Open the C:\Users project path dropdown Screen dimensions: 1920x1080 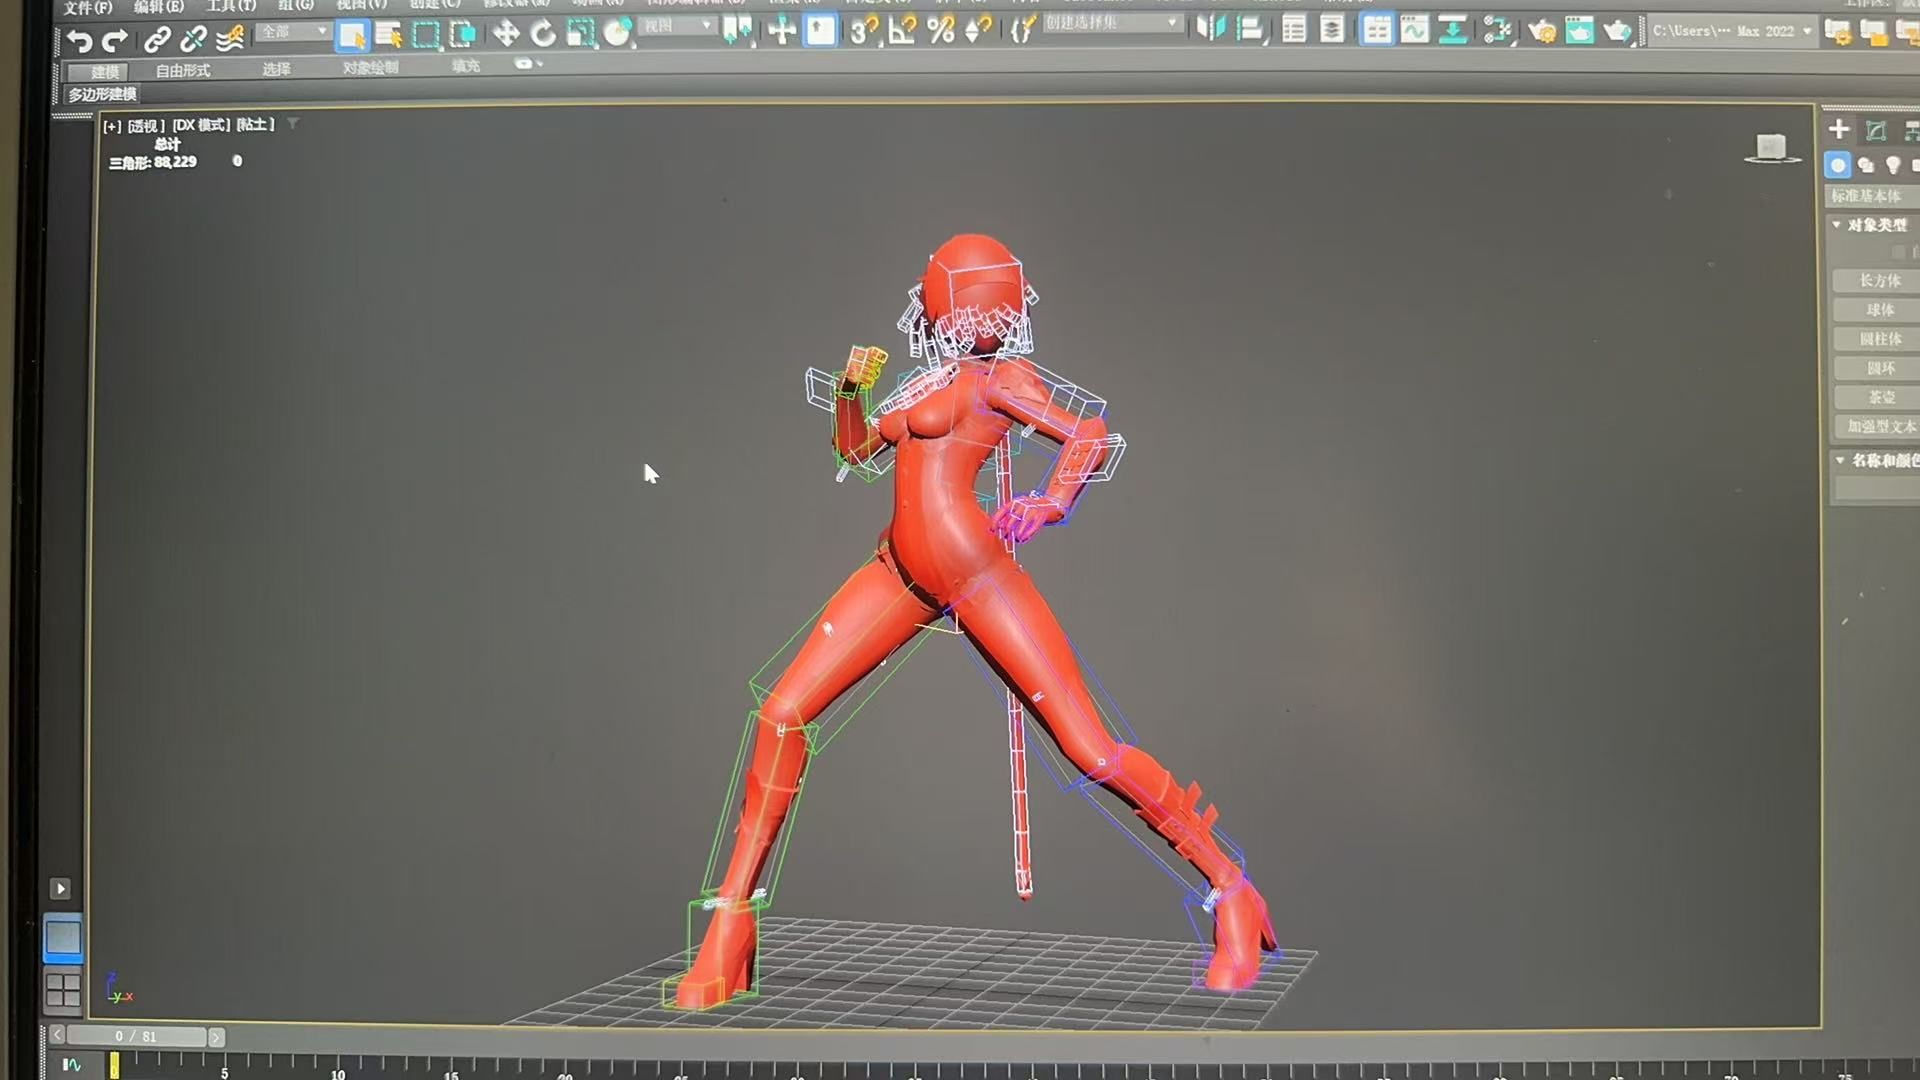[1731, 31]
